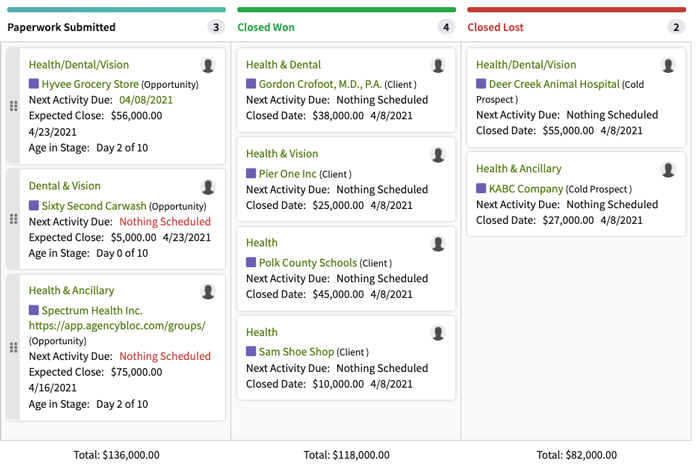Click the $45,000.00 closed date amount

pyautogui.click(x=338, y=294)
